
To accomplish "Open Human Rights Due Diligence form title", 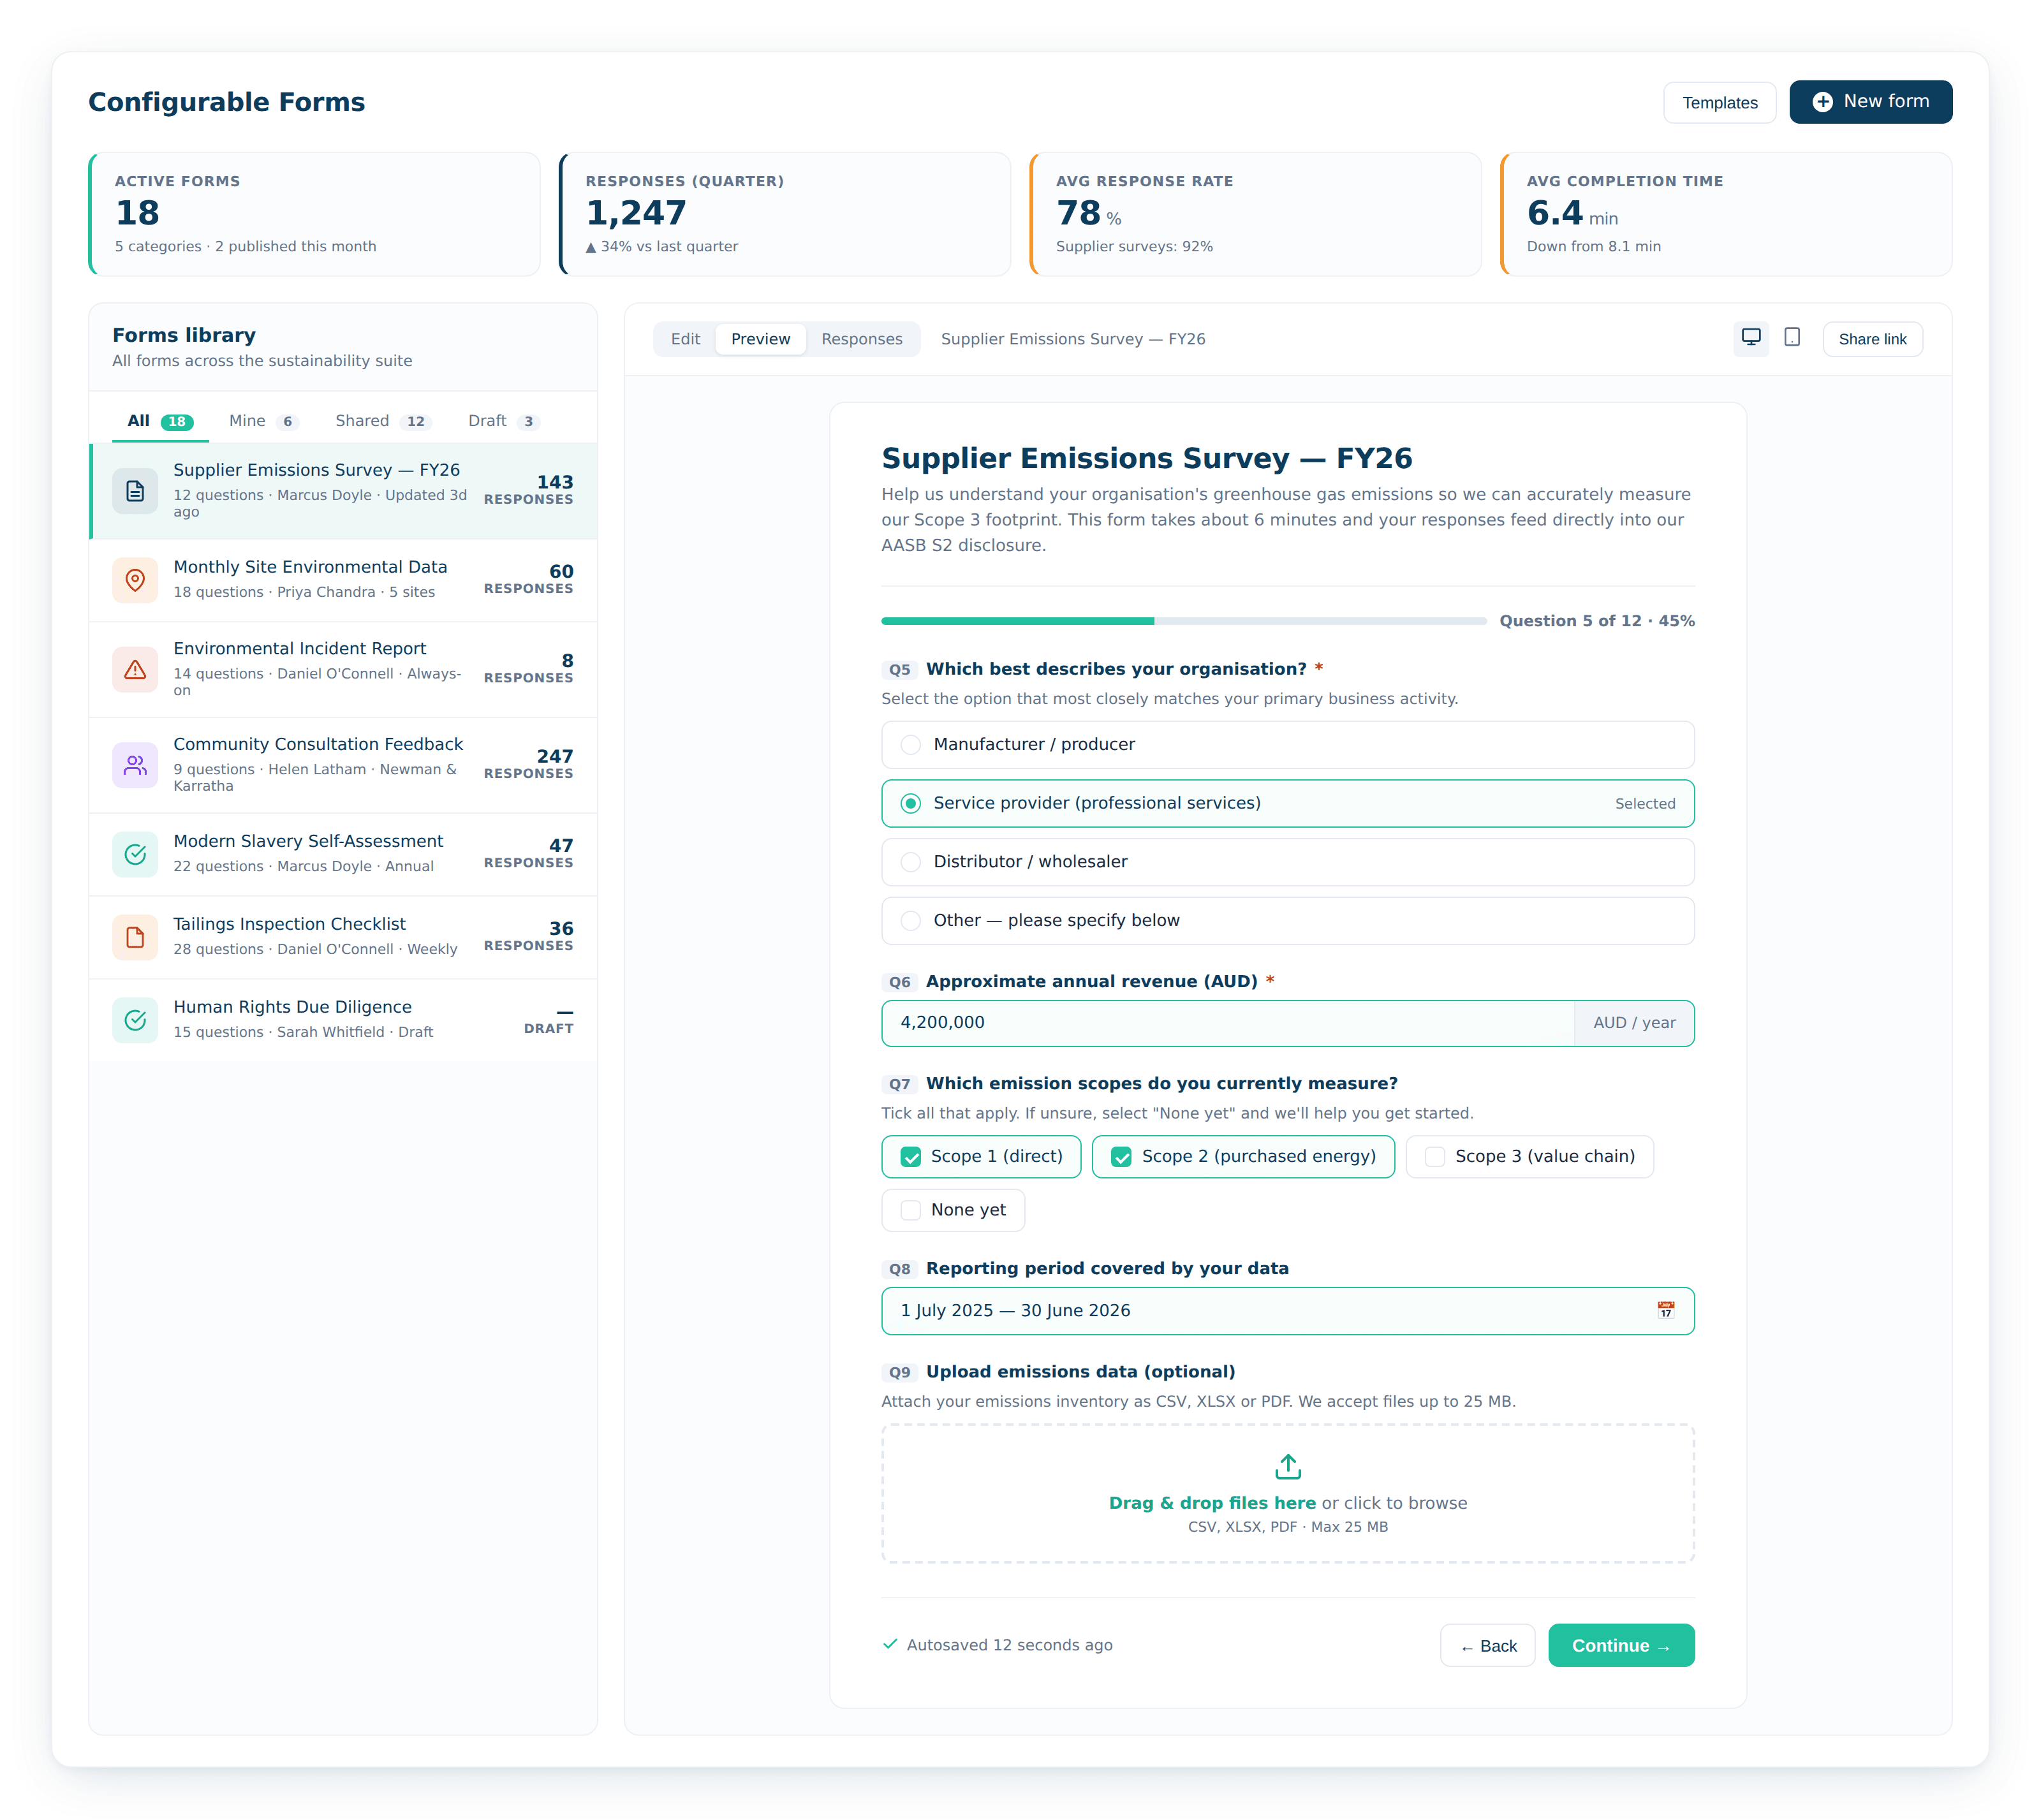I will click(292, 1007).
